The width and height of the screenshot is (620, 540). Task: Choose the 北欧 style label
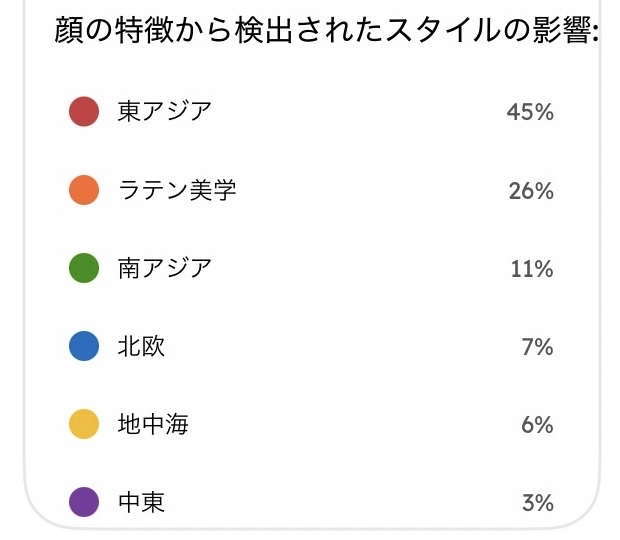(x=141, y=346)
